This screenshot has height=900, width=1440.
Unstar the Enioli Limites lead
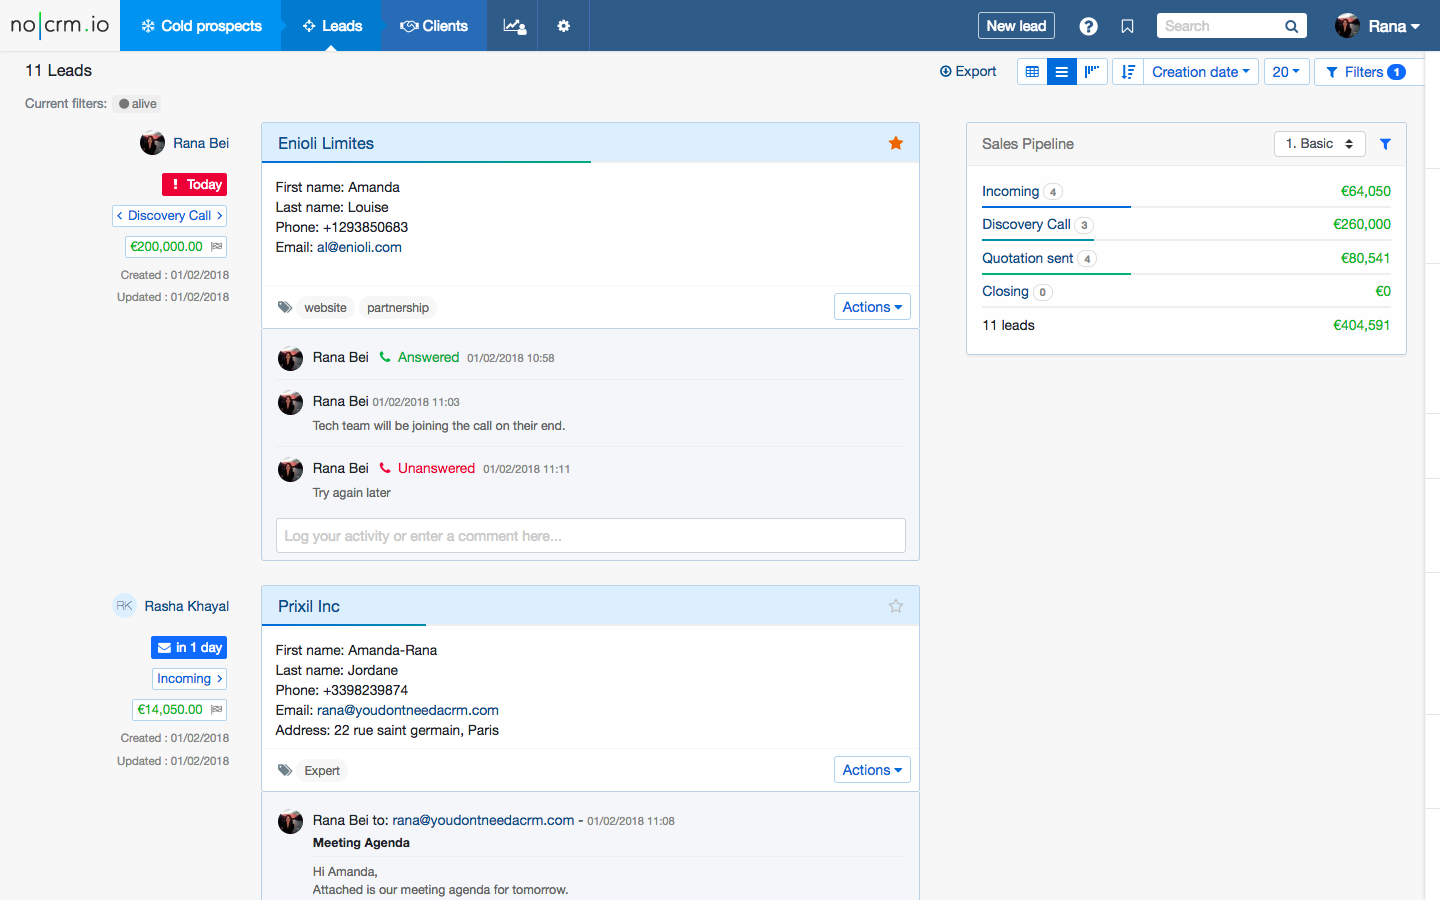pyautogui.click(x=896, y=143)
